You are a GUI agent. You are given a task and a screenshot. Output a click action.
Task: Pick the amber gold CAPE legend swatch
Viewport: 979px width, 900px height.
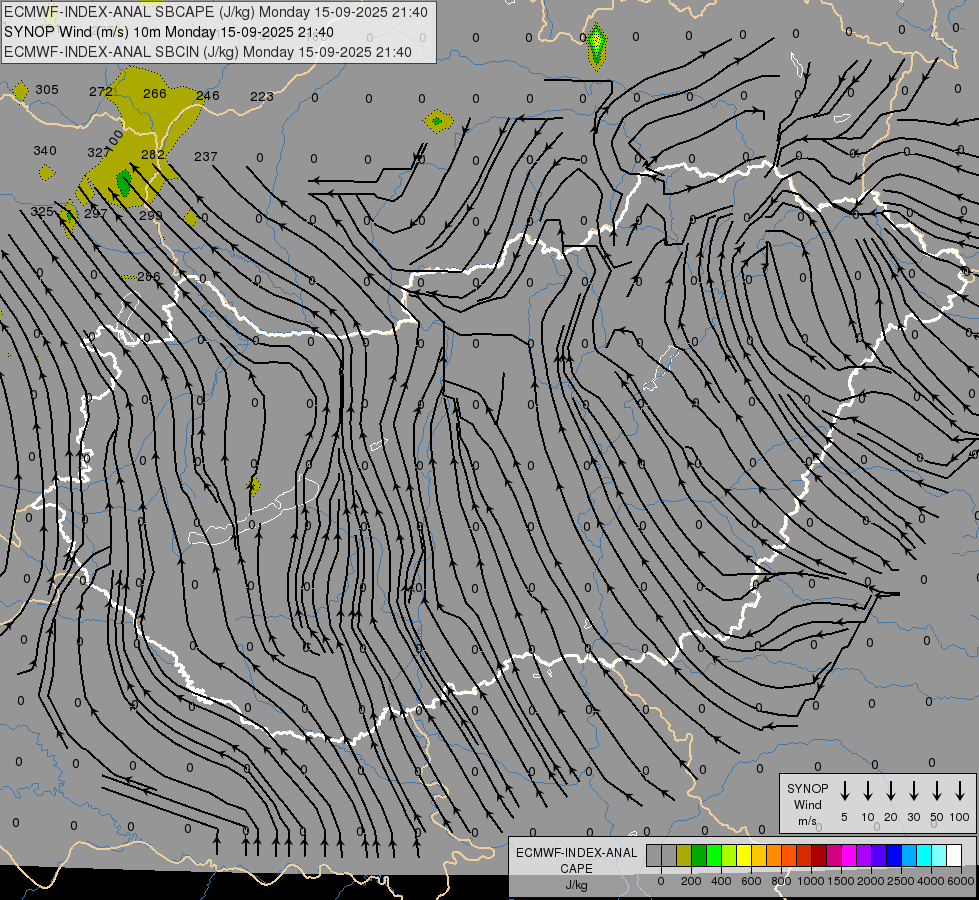coord(759,856)
